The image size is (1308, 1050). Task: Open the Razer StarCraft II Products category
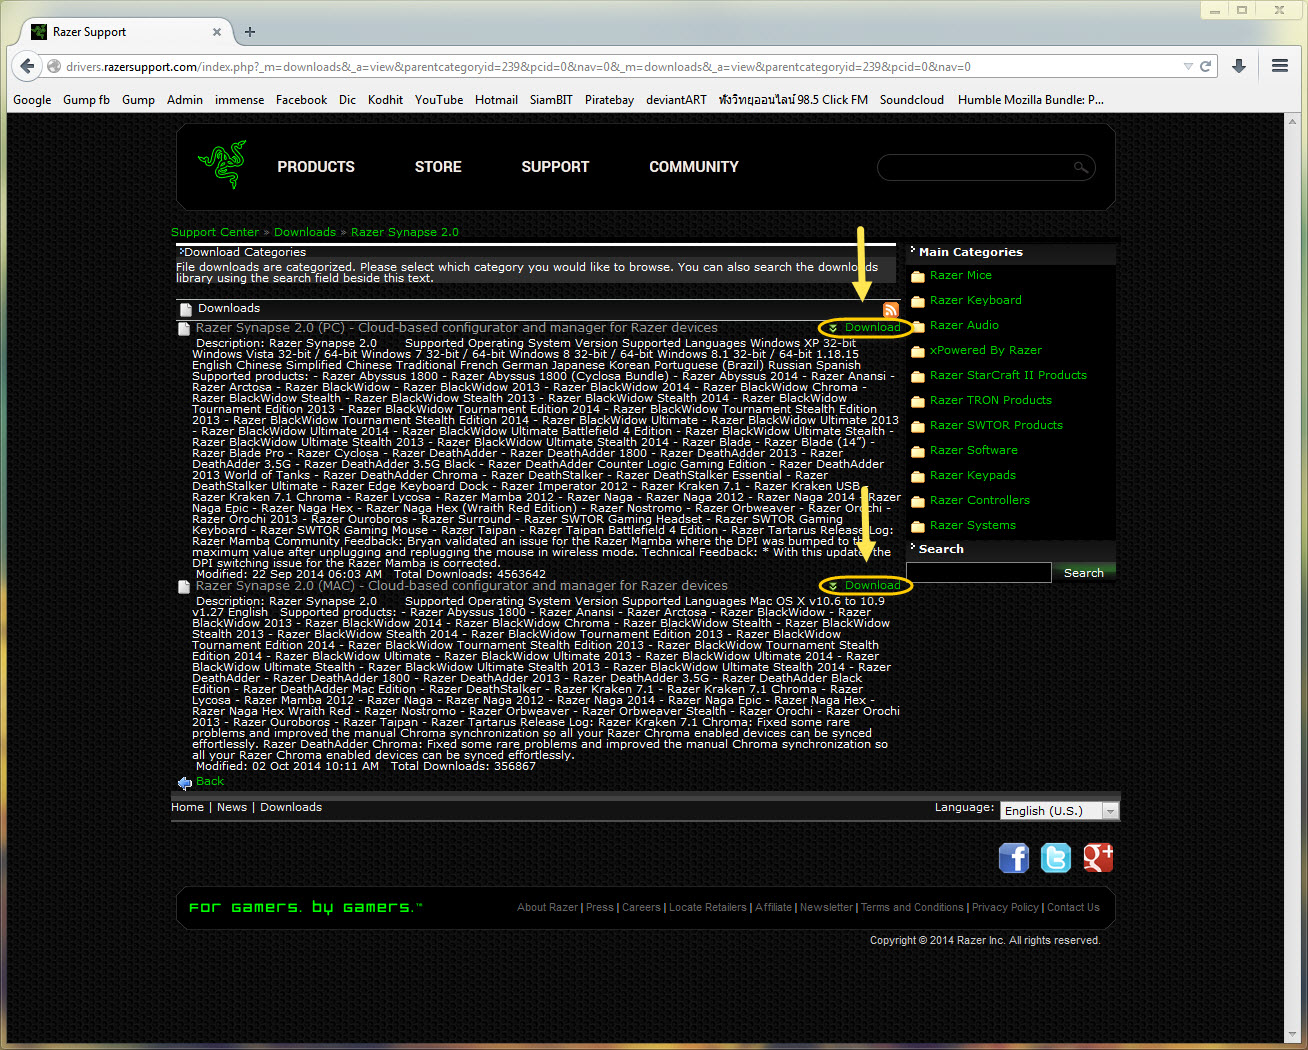(1008, 376)
